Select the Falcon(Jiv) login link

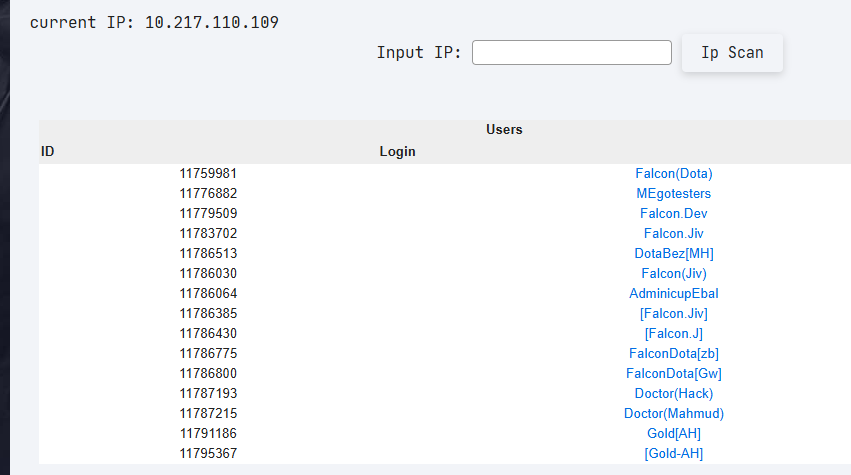click(673, 273)
